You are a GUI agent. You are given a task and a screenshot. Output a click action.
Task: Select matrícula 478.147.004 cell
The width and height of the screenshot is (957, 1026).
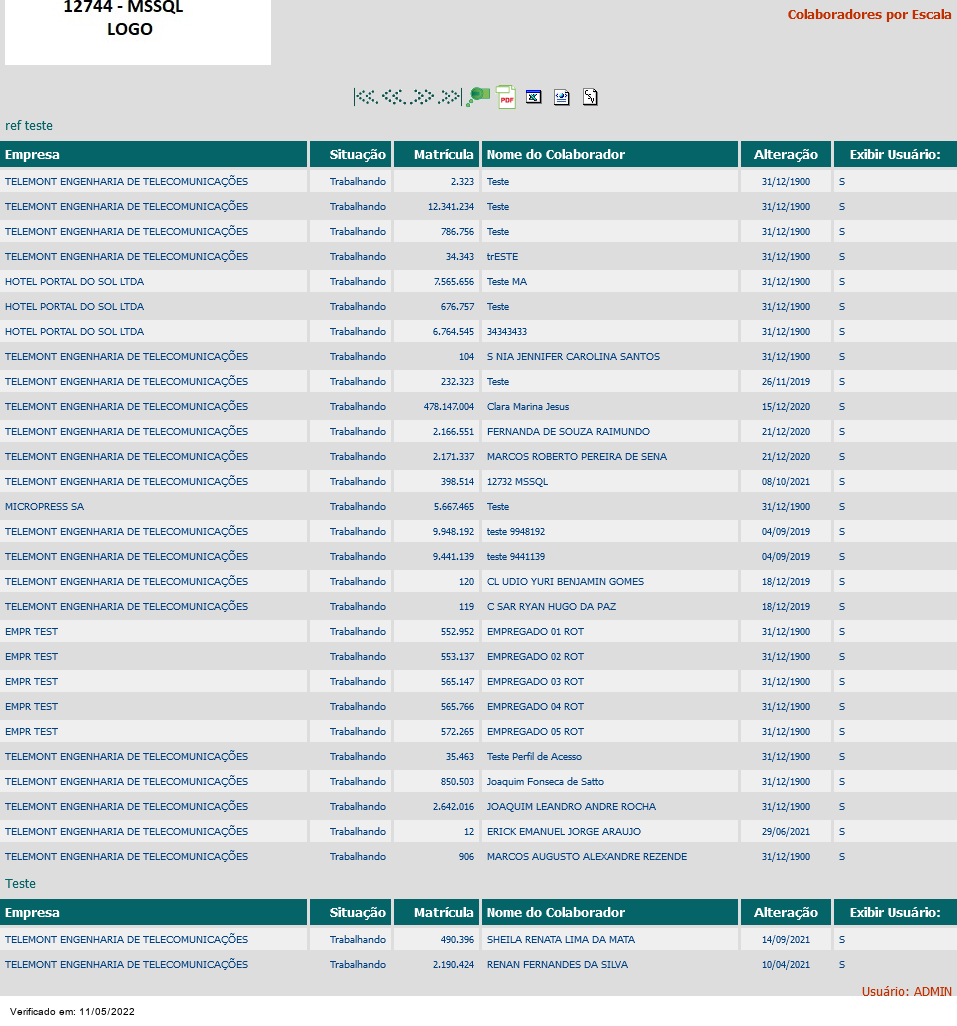pyautogui.click(x=449, y=406)
